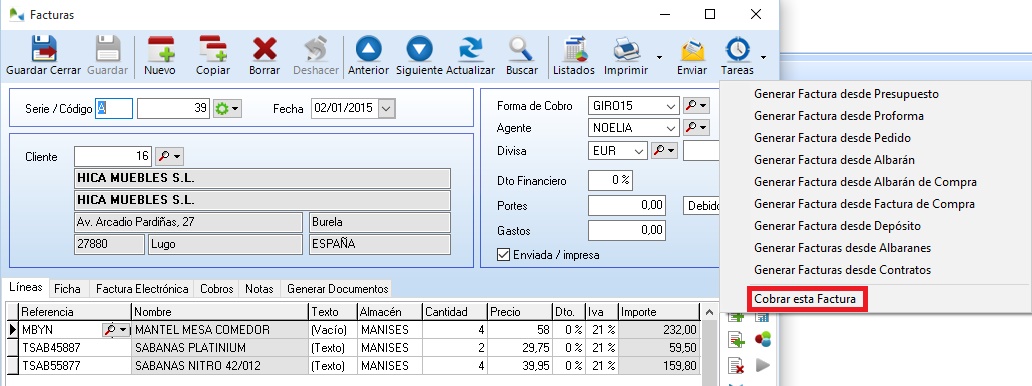The width and height of the screenshot is (1032, 386).
Task: Open the Generar Documentos tab
Action: coord(338,289)
